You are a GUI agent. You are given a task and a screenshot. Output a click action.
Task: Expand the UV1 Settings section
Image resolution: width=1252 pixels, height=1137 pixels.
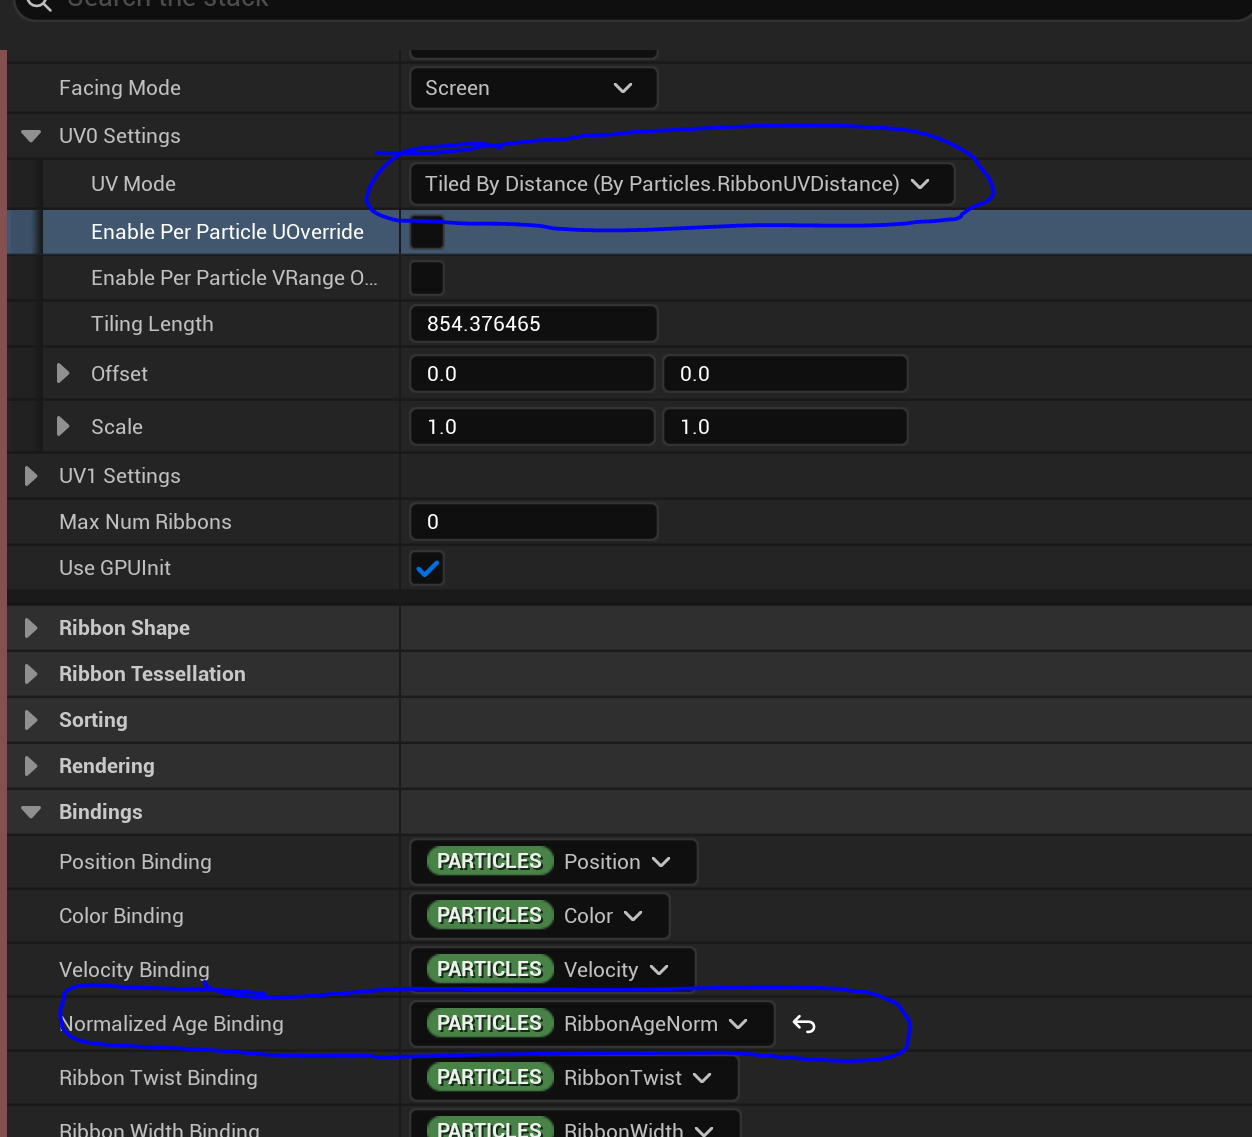pos(31,476)
